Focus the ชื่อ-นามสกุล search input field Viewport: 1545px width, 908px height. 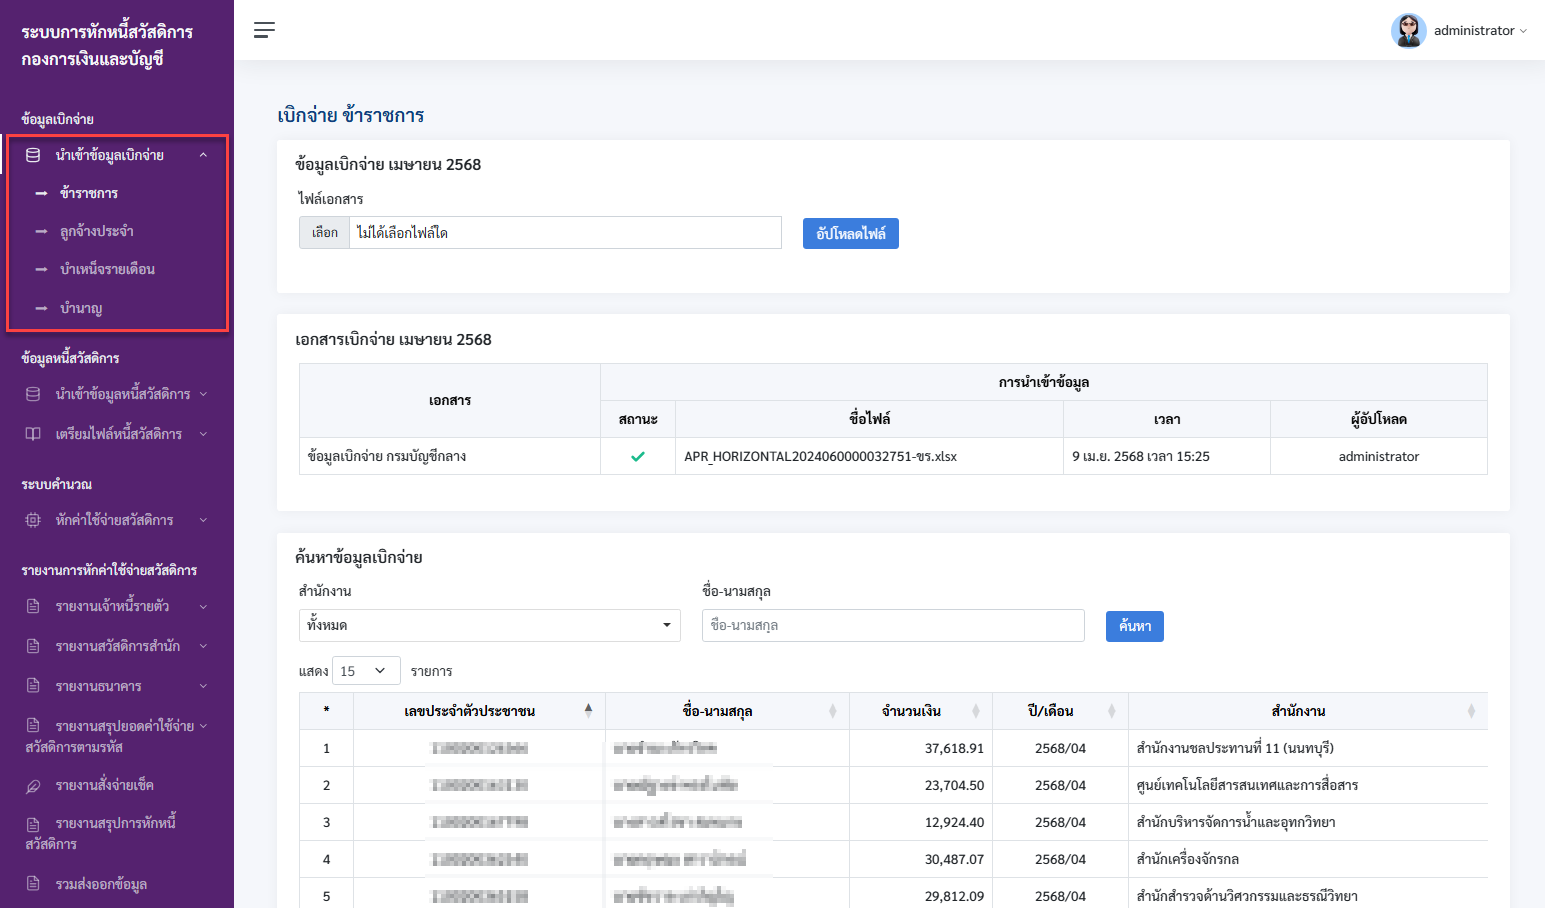click(x=893, y=625)
